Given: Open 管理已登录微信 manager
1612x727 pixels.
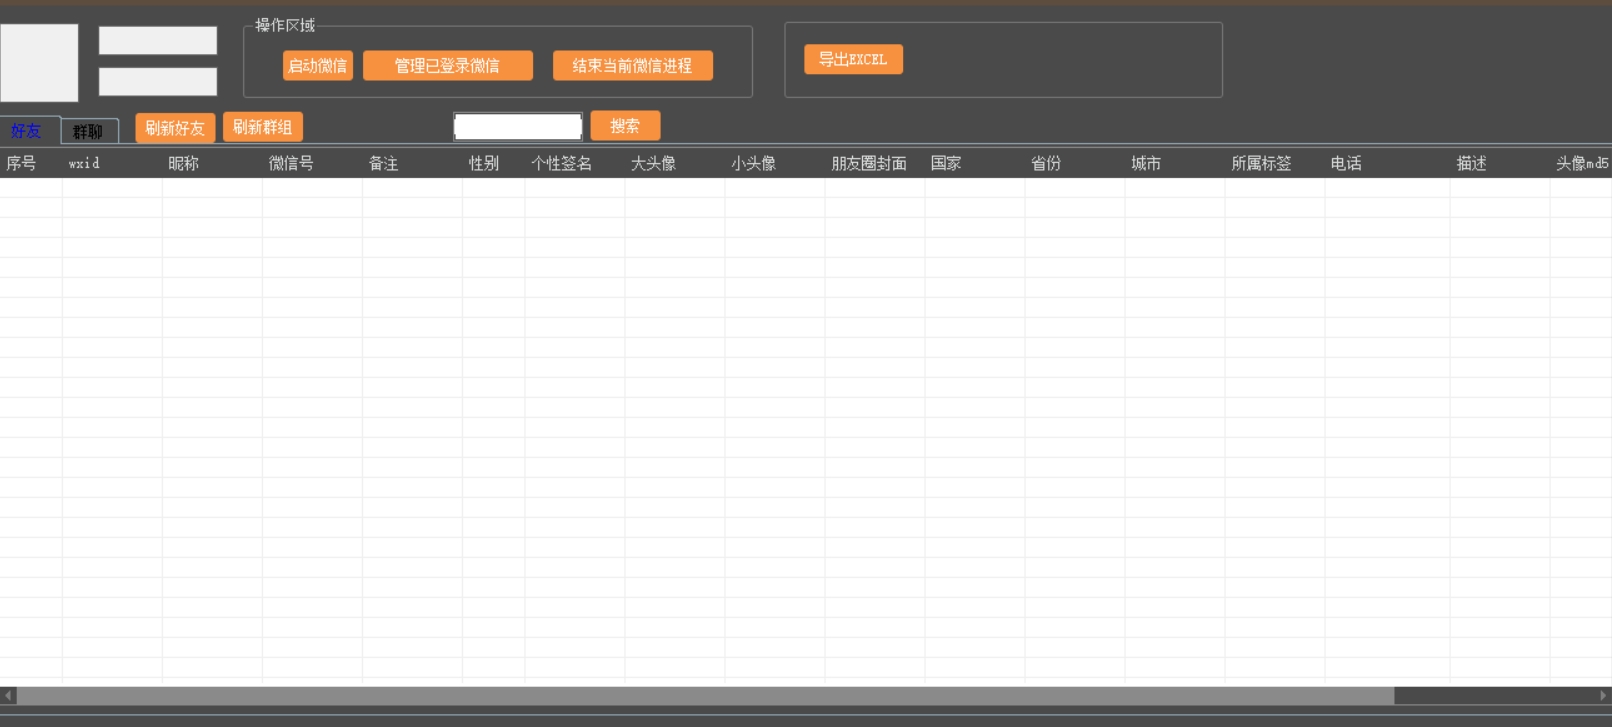Looking at the screenshot, I should tap(447, 66).
